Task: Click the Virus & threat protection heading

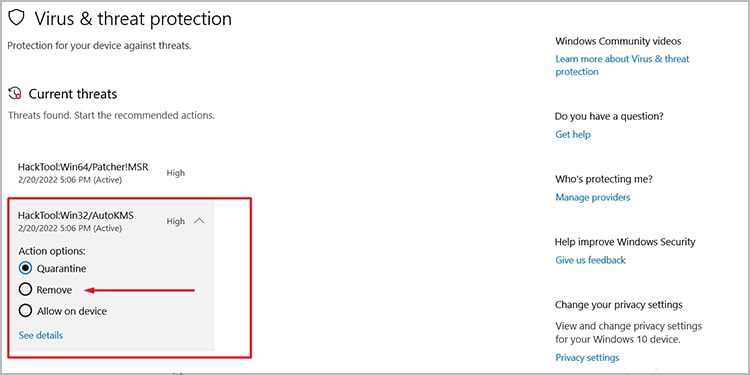Action: pyautogui.click(x=133, y=19)
